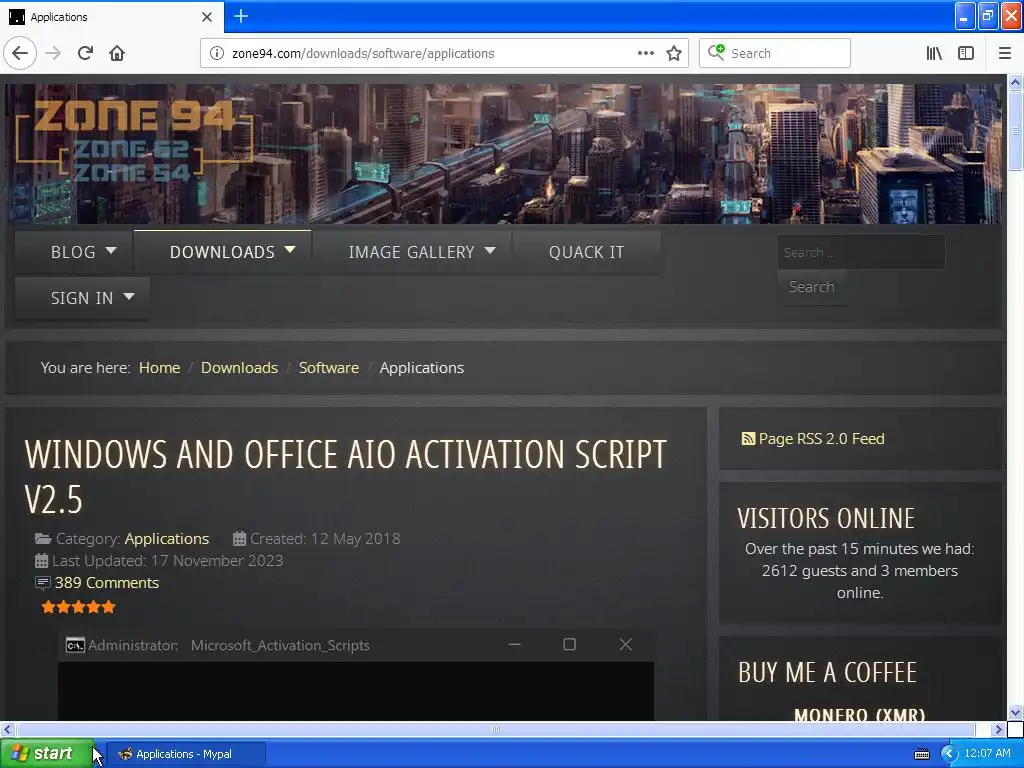Click the 'Created: 12 May 2018' text
Image resolution: width=1024 pixels, height=768 pixels.
325,539
